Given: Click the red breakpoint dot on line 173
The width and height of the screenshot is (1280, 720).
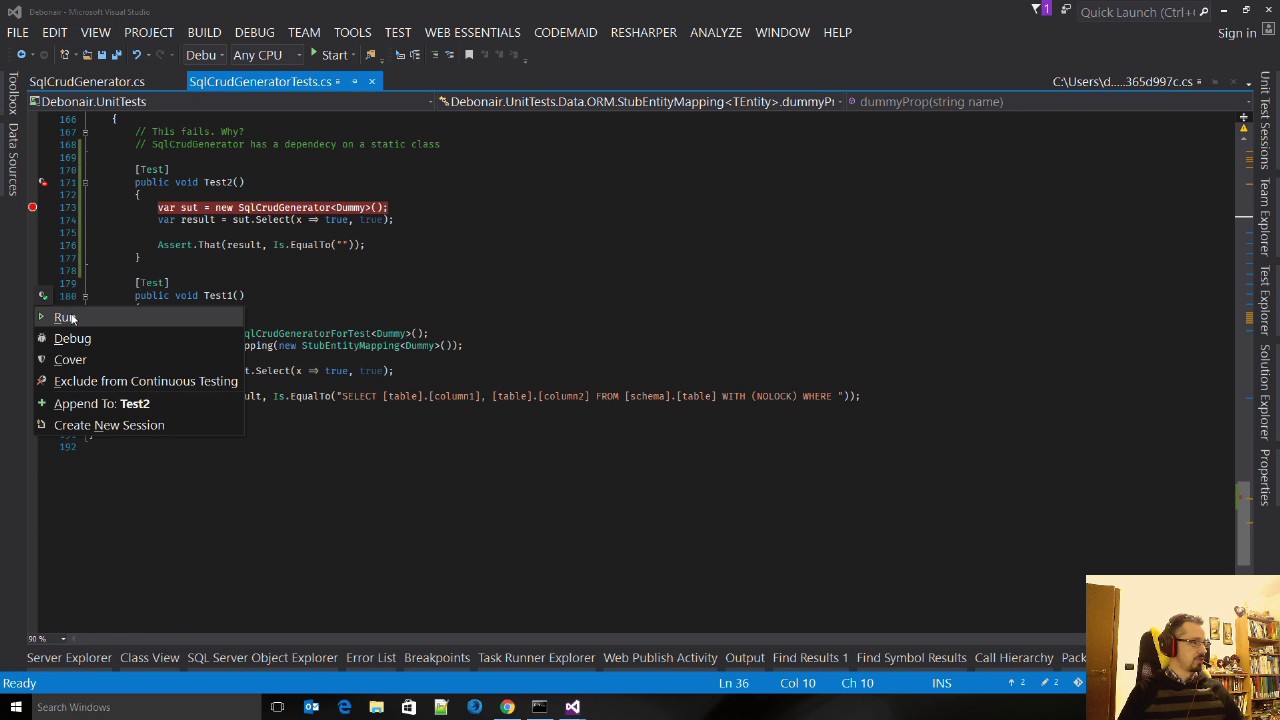Looking at the screenshot, I should click(32, 207).
